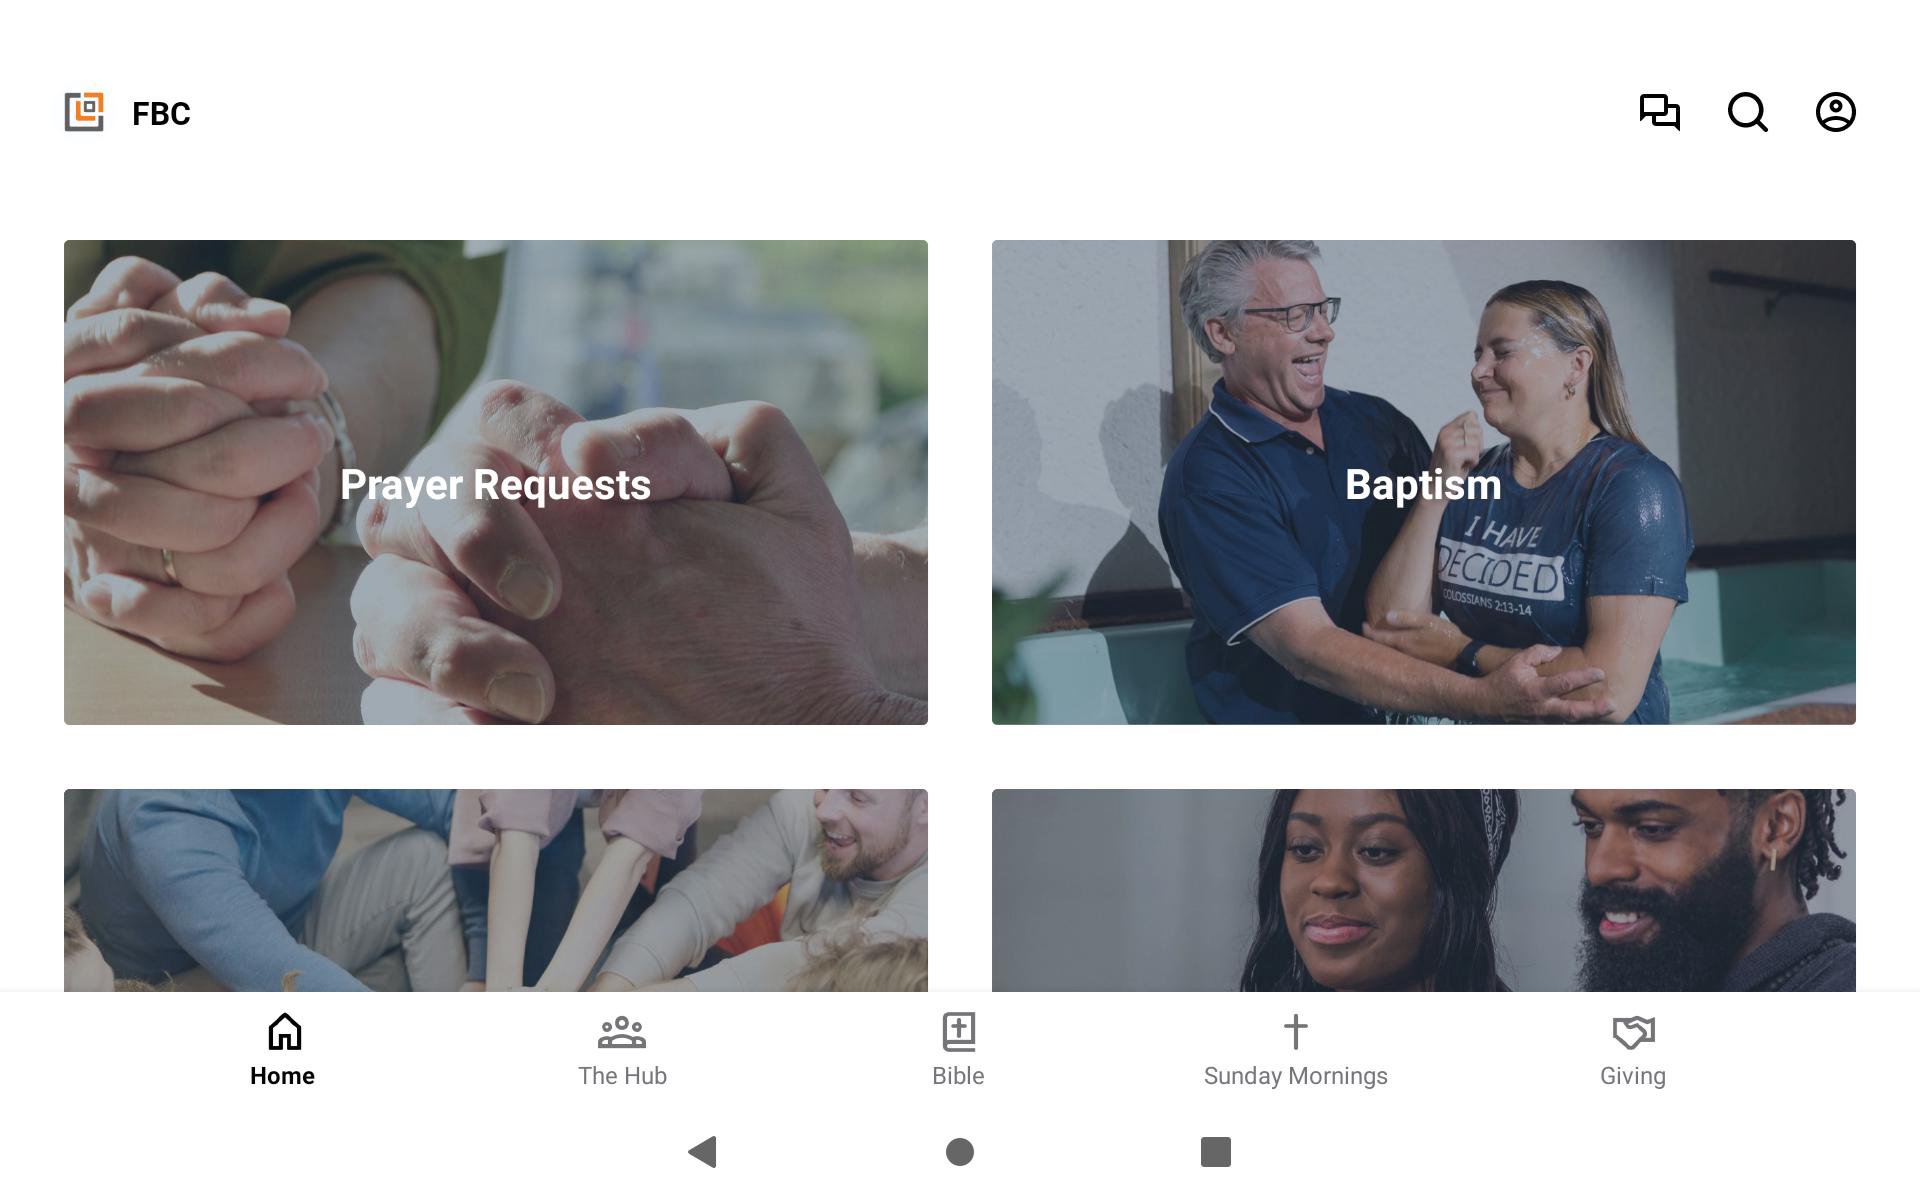Tap the search magnifier icon
The height and width of the screenshot is (1200, 1920).
1748,112
